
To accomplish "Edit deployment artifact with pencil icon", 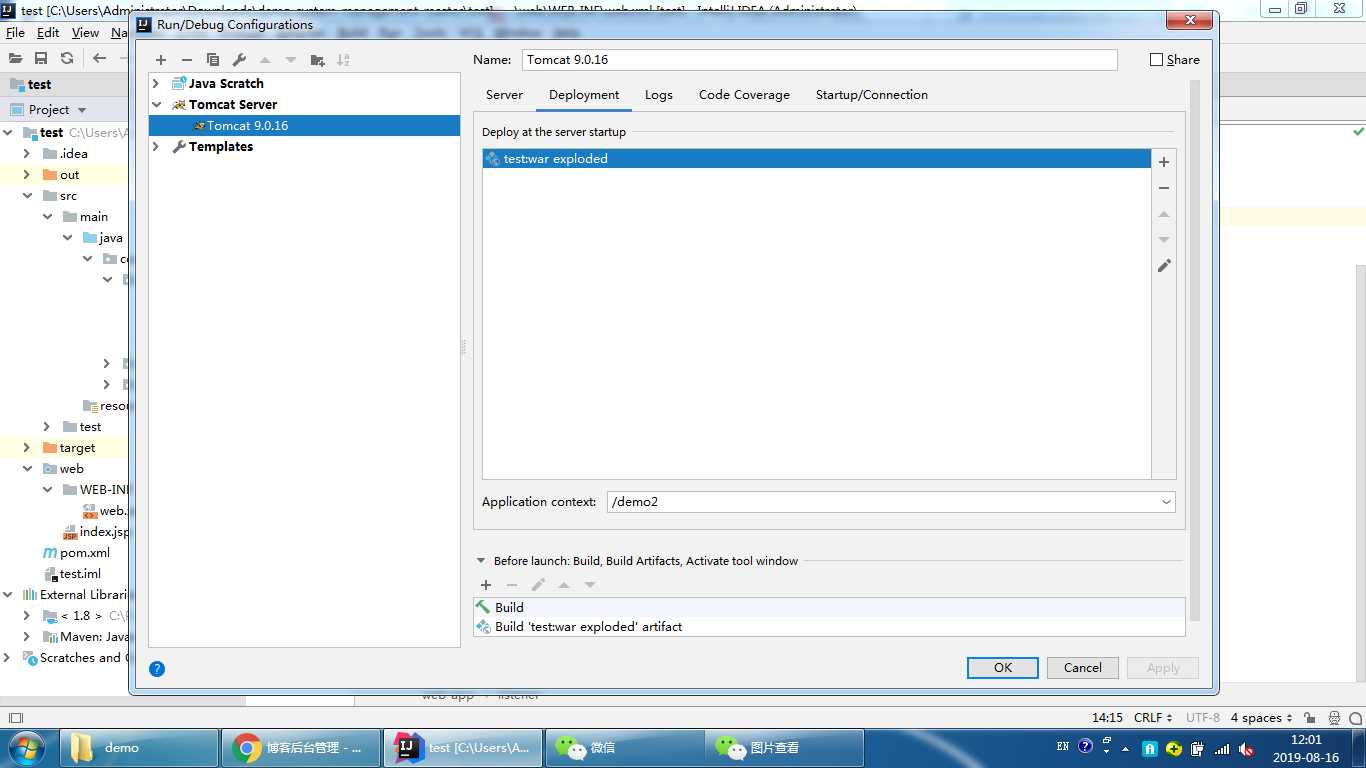I will [x=1164, y=266].
